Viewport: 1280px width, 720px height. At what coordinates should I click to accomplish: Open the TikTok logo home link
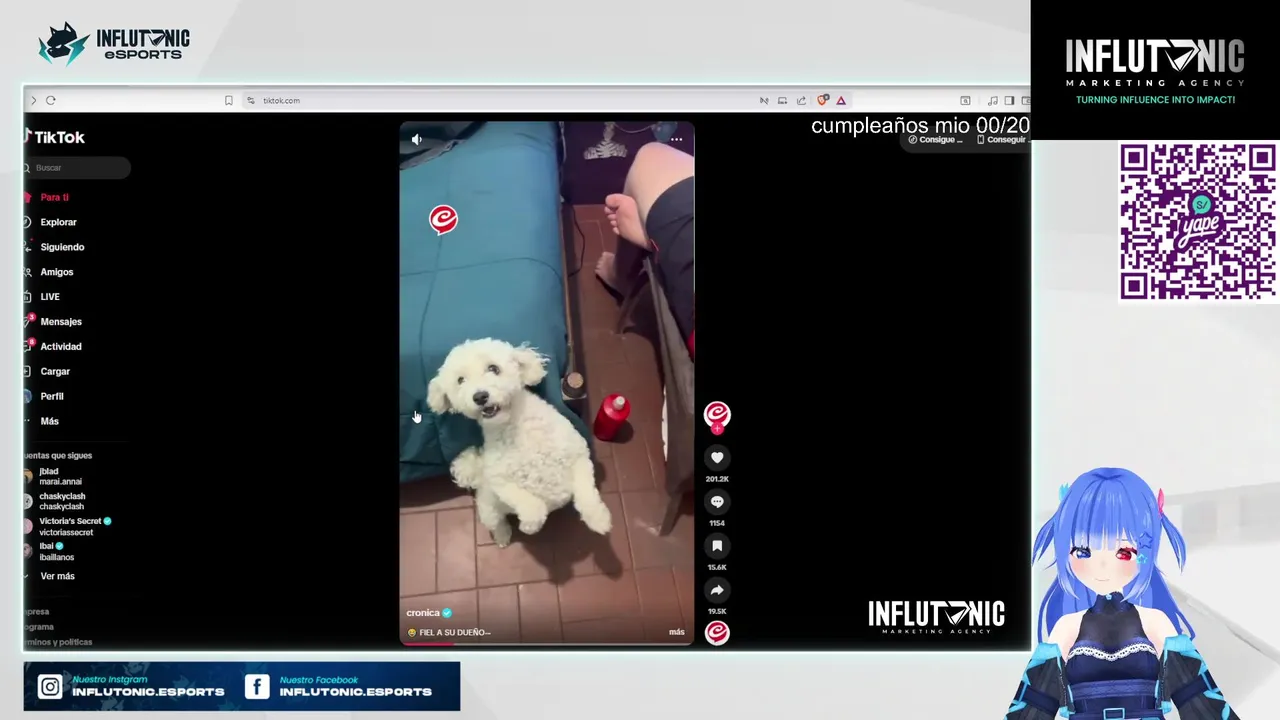(55, 137)
